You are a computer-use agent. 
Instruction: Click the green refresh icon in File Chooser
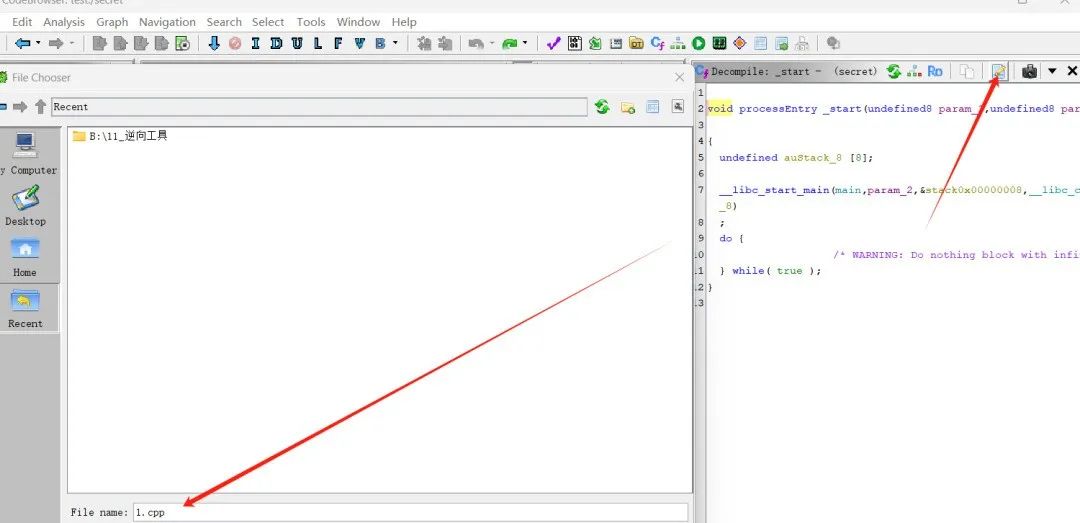pos(602,107)
